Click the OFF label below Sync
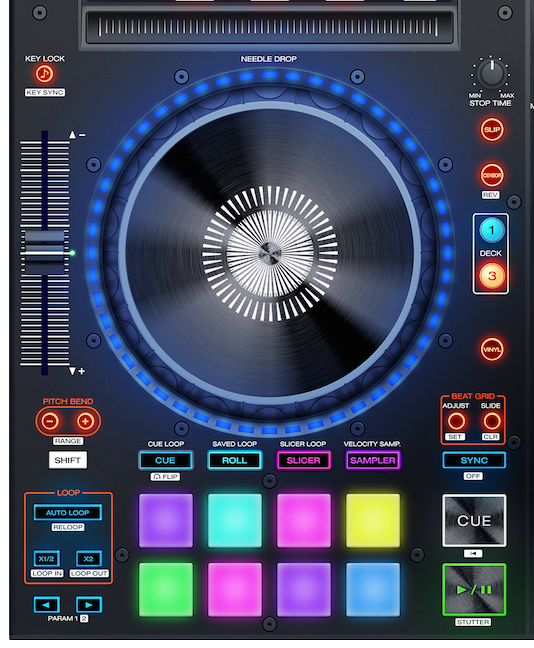Screen dimensions: 534x648 [x=473, y=476]
